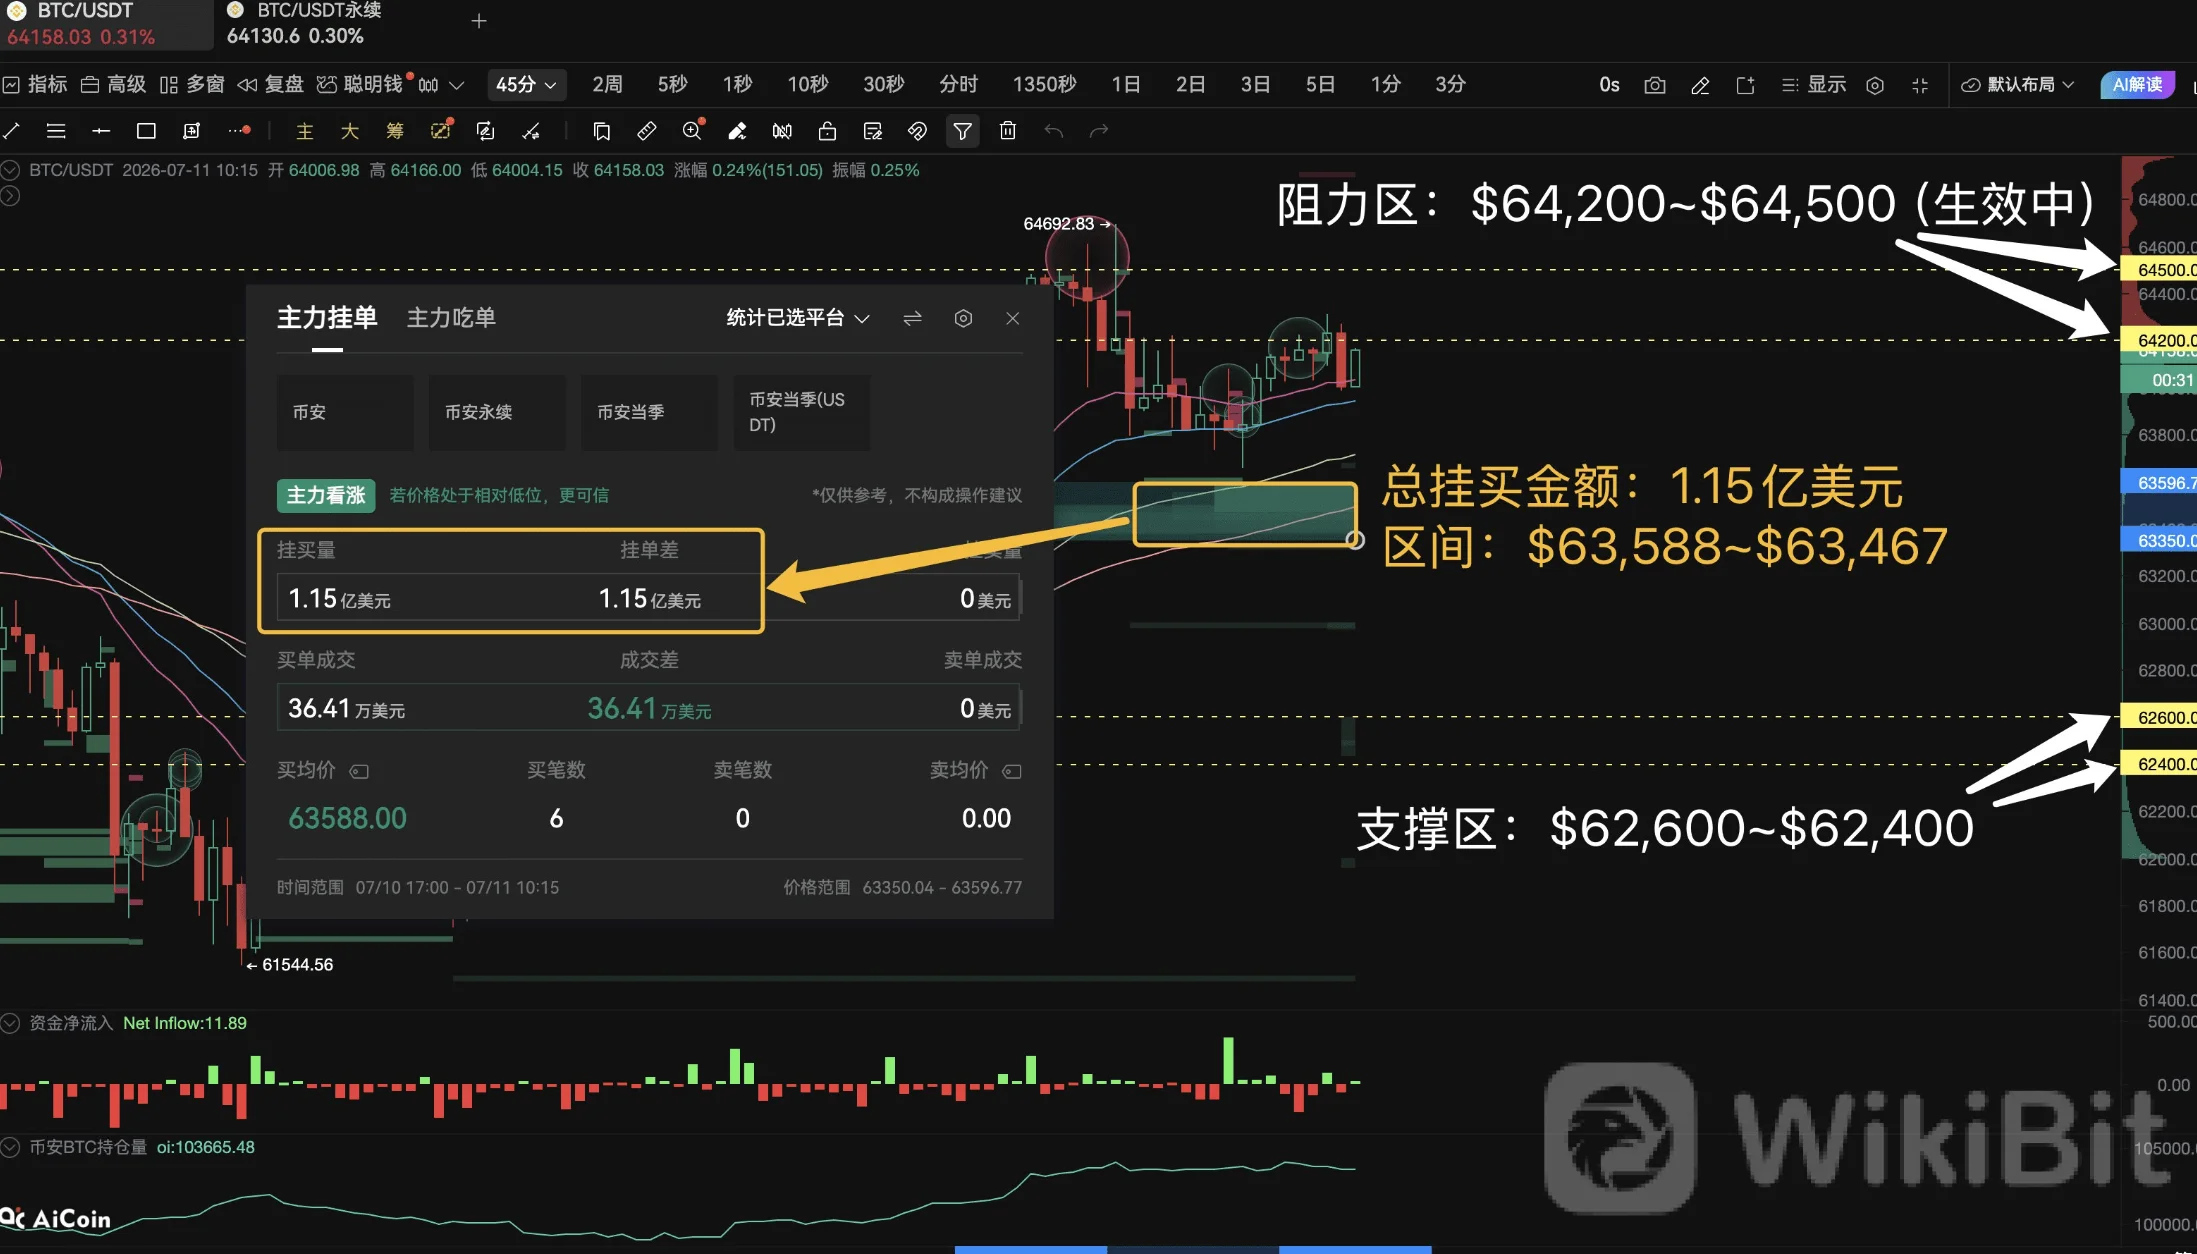Switch to the 主力吃单 tab
The height and width of the screenshot is (1254, 2197).
[451, 318]
